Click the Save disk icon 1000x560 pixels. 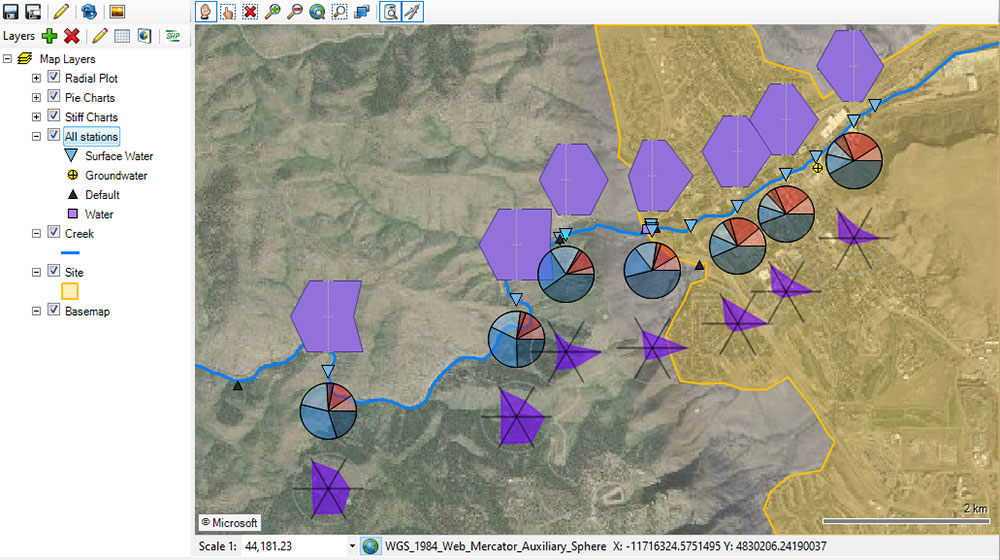pos(11,12)
